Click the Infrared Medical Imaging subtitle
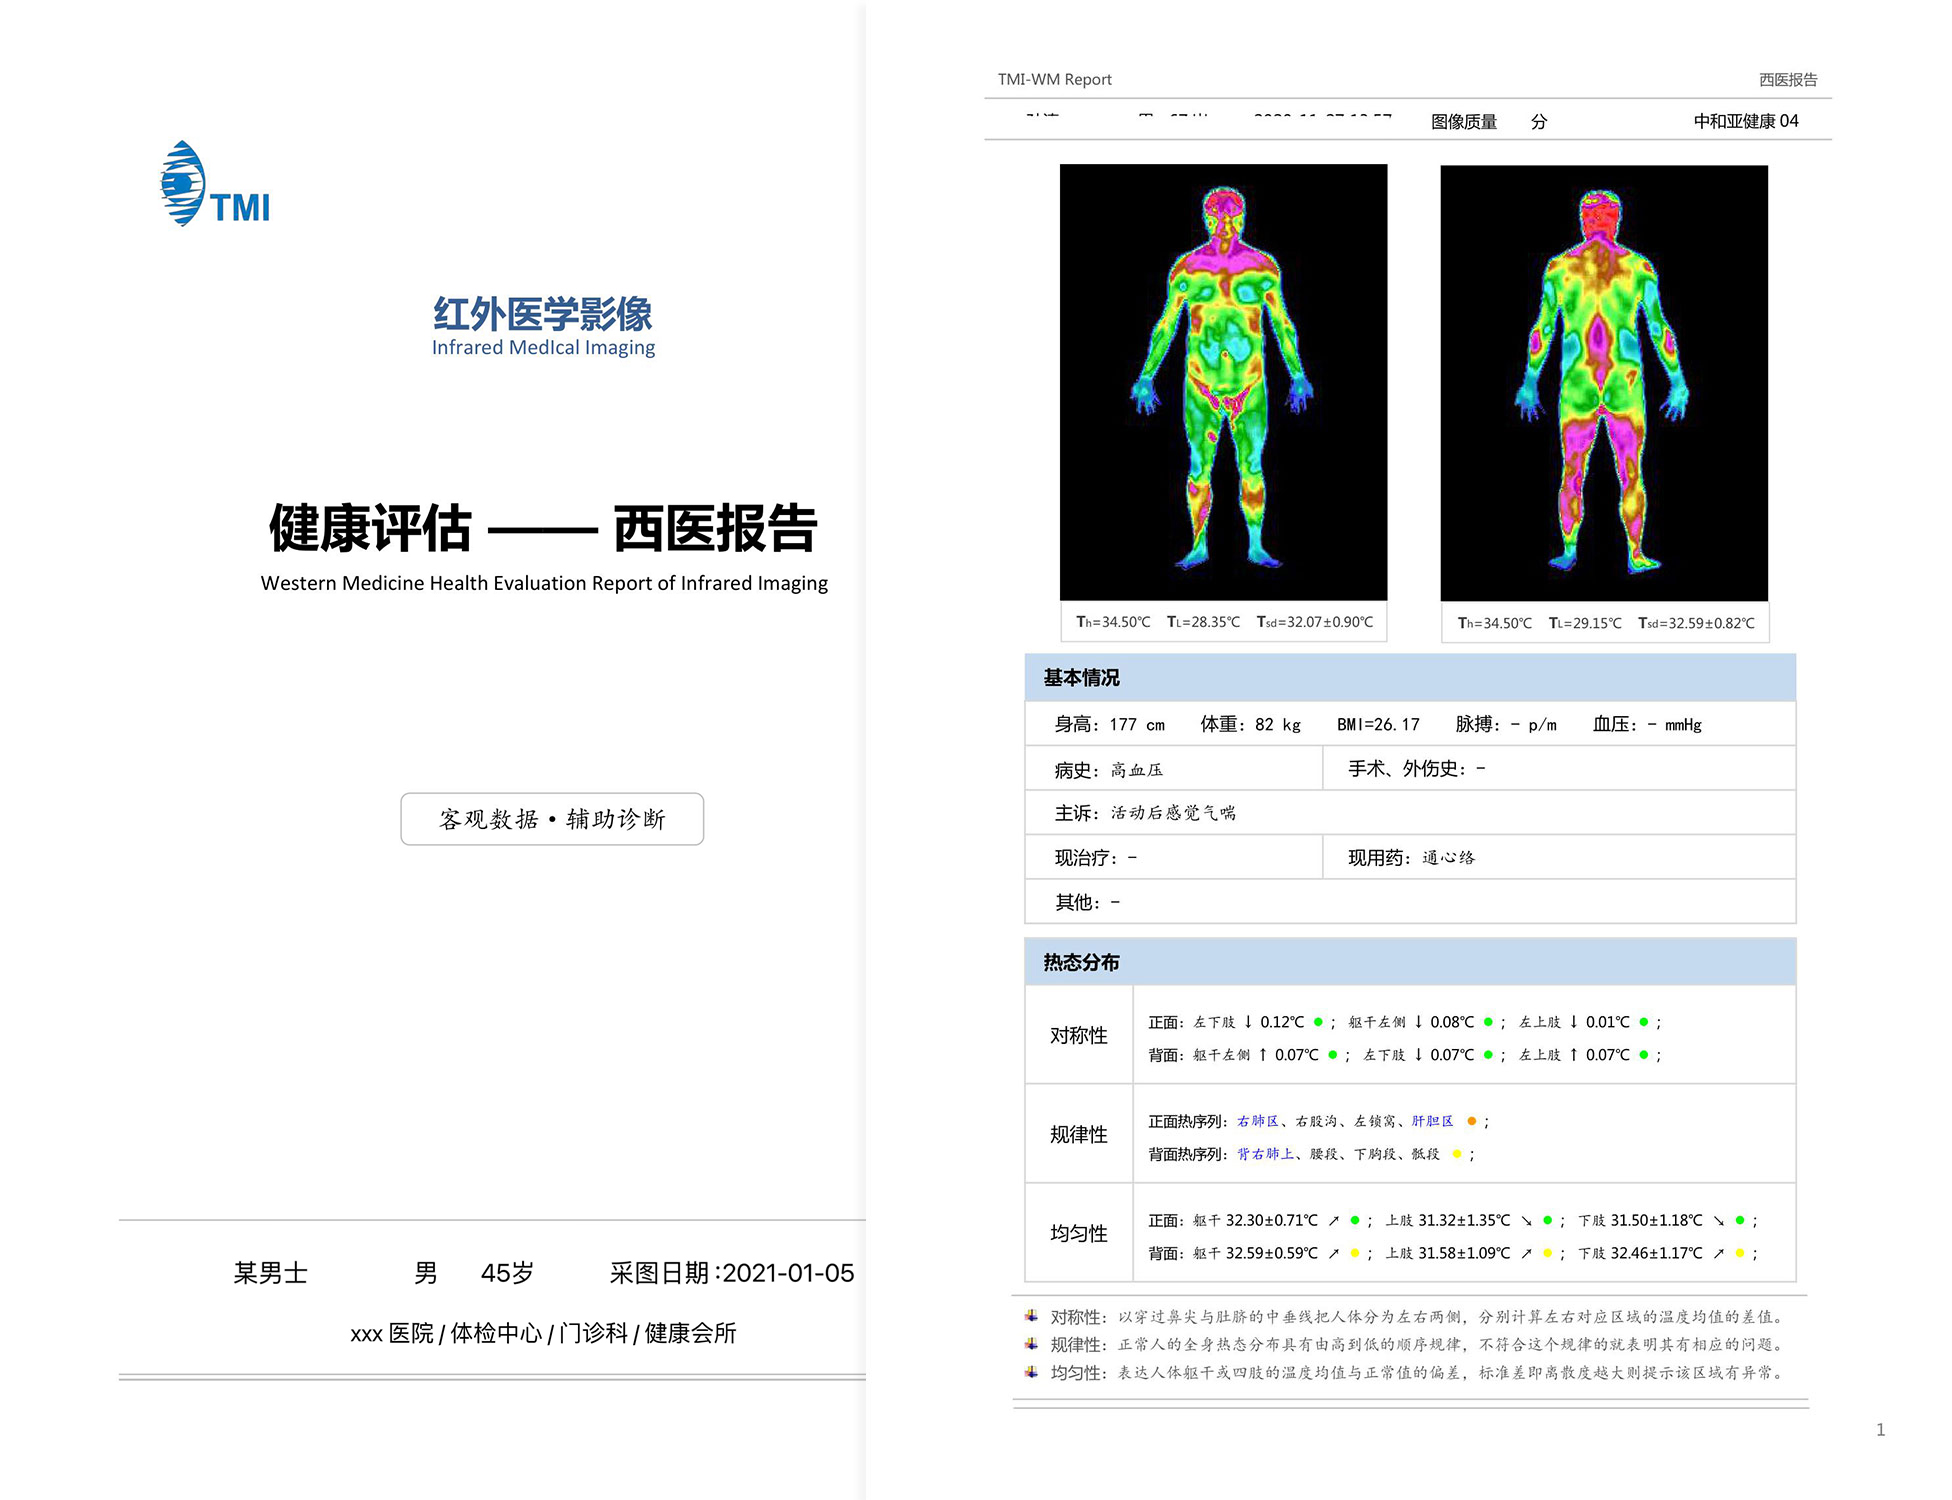Screen dimensions: 1952x1500 (543, 348)
